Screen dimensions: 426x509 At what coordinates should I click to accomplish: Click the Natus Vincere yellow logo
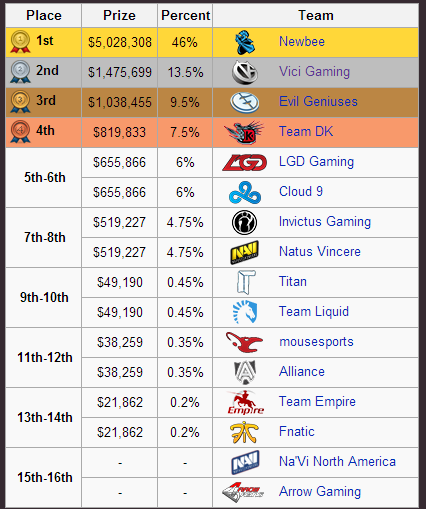pos(245,252)
